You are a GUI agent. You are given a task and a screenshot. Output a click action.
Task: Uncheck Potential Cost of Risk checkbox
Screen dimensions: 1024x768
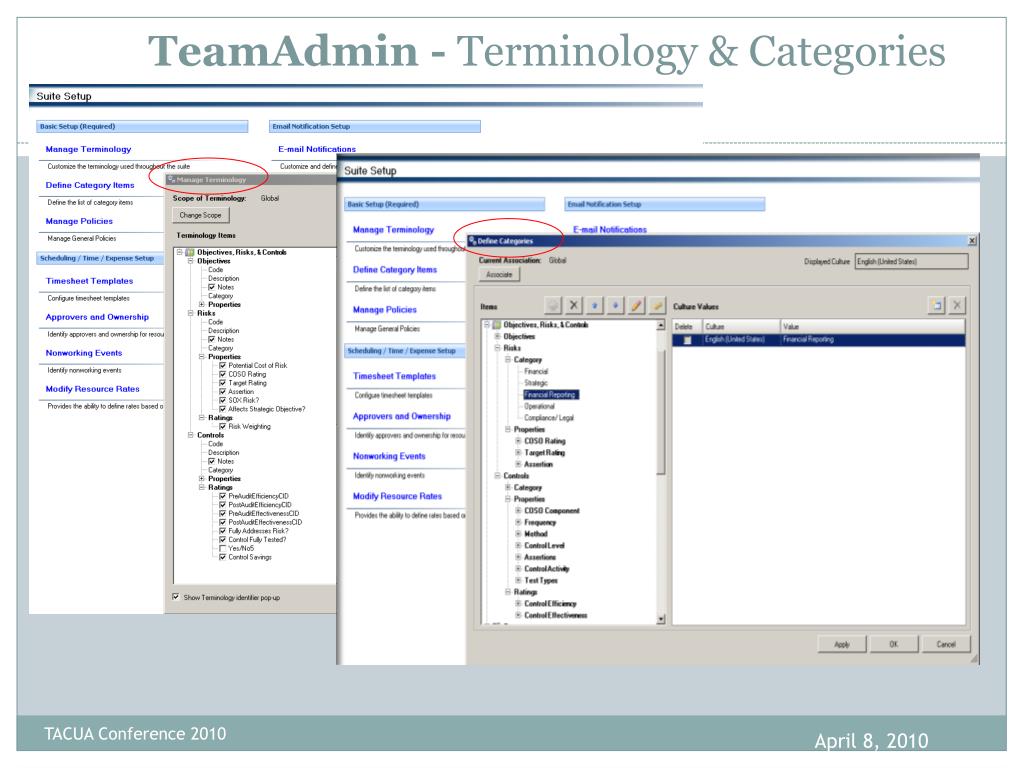(222, 365)
